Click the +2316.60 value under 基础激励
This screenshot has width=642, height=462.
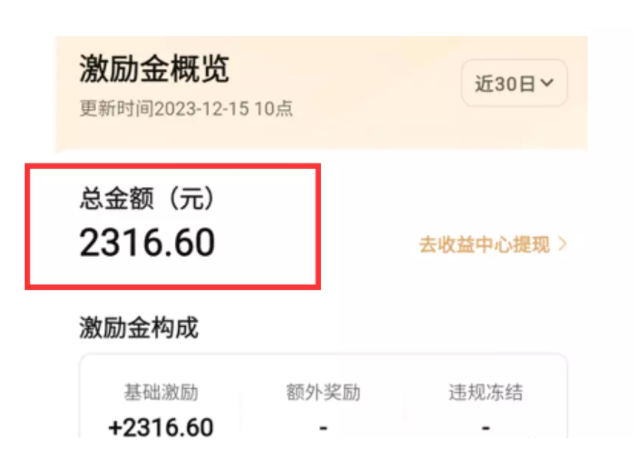[x=160, y=429]
